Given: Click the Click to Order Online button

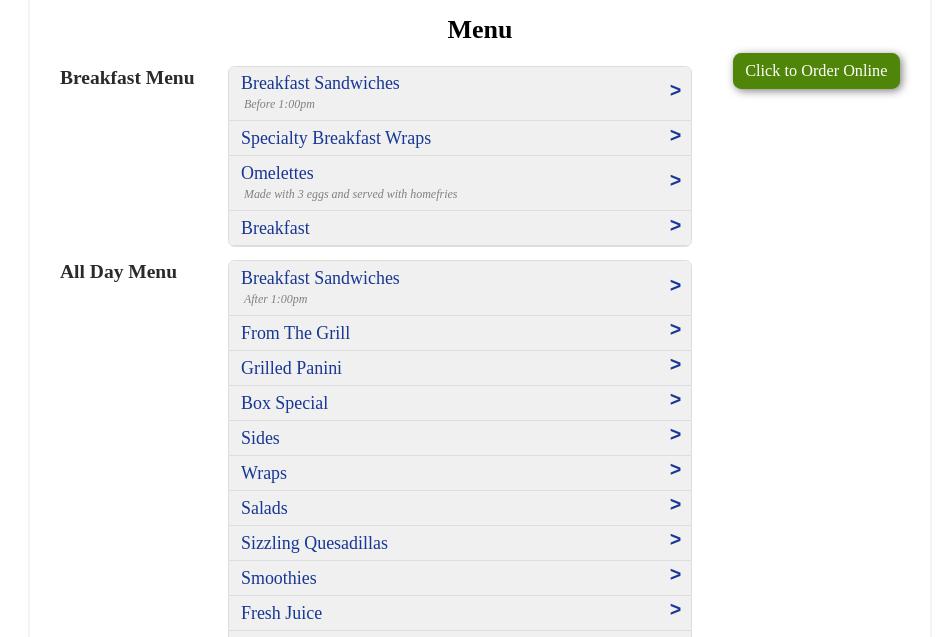Looking at the screenshot, I should tap(816, 71).
